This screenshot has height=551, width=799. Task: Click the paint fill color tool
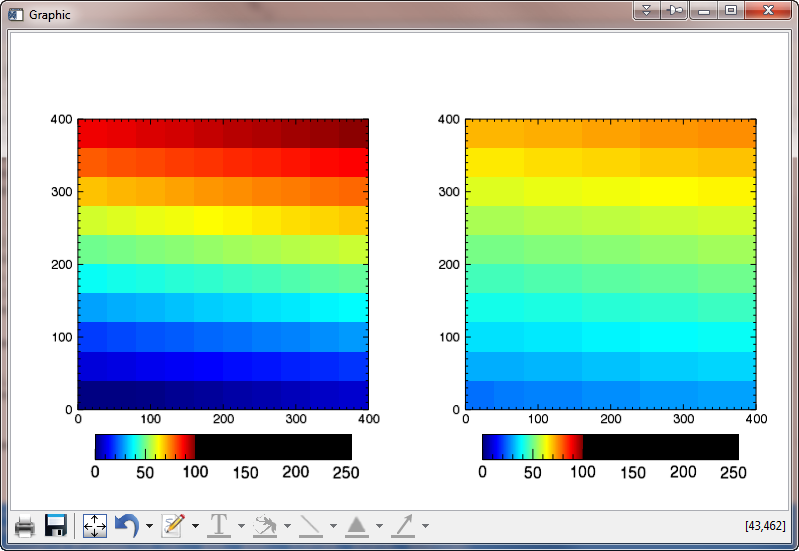click(x=264, y=525)
